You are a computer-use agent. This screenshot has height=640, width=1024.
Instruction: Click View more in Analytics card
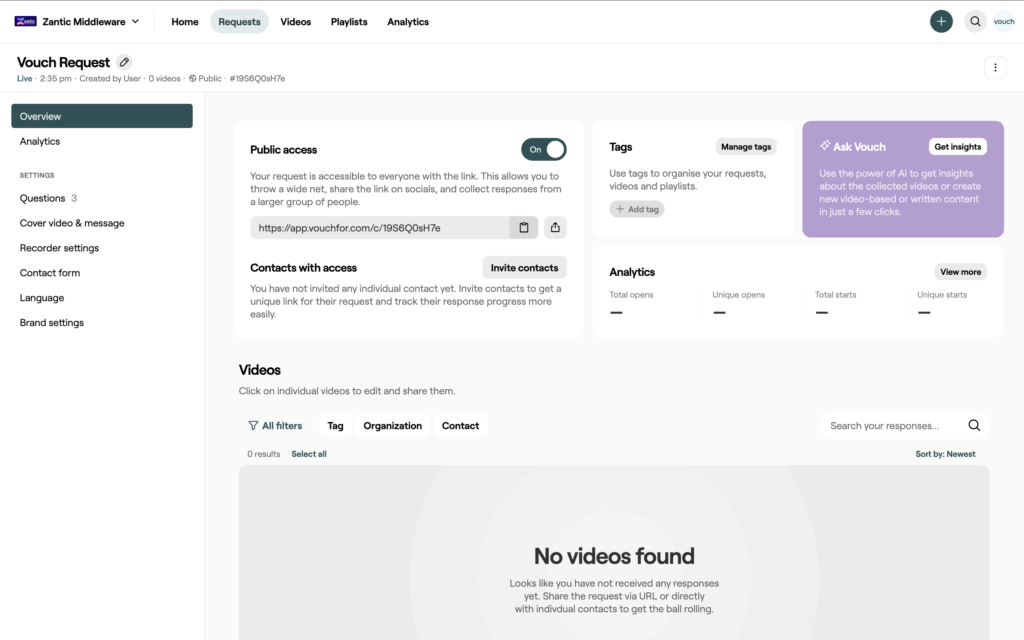(960, 272)
